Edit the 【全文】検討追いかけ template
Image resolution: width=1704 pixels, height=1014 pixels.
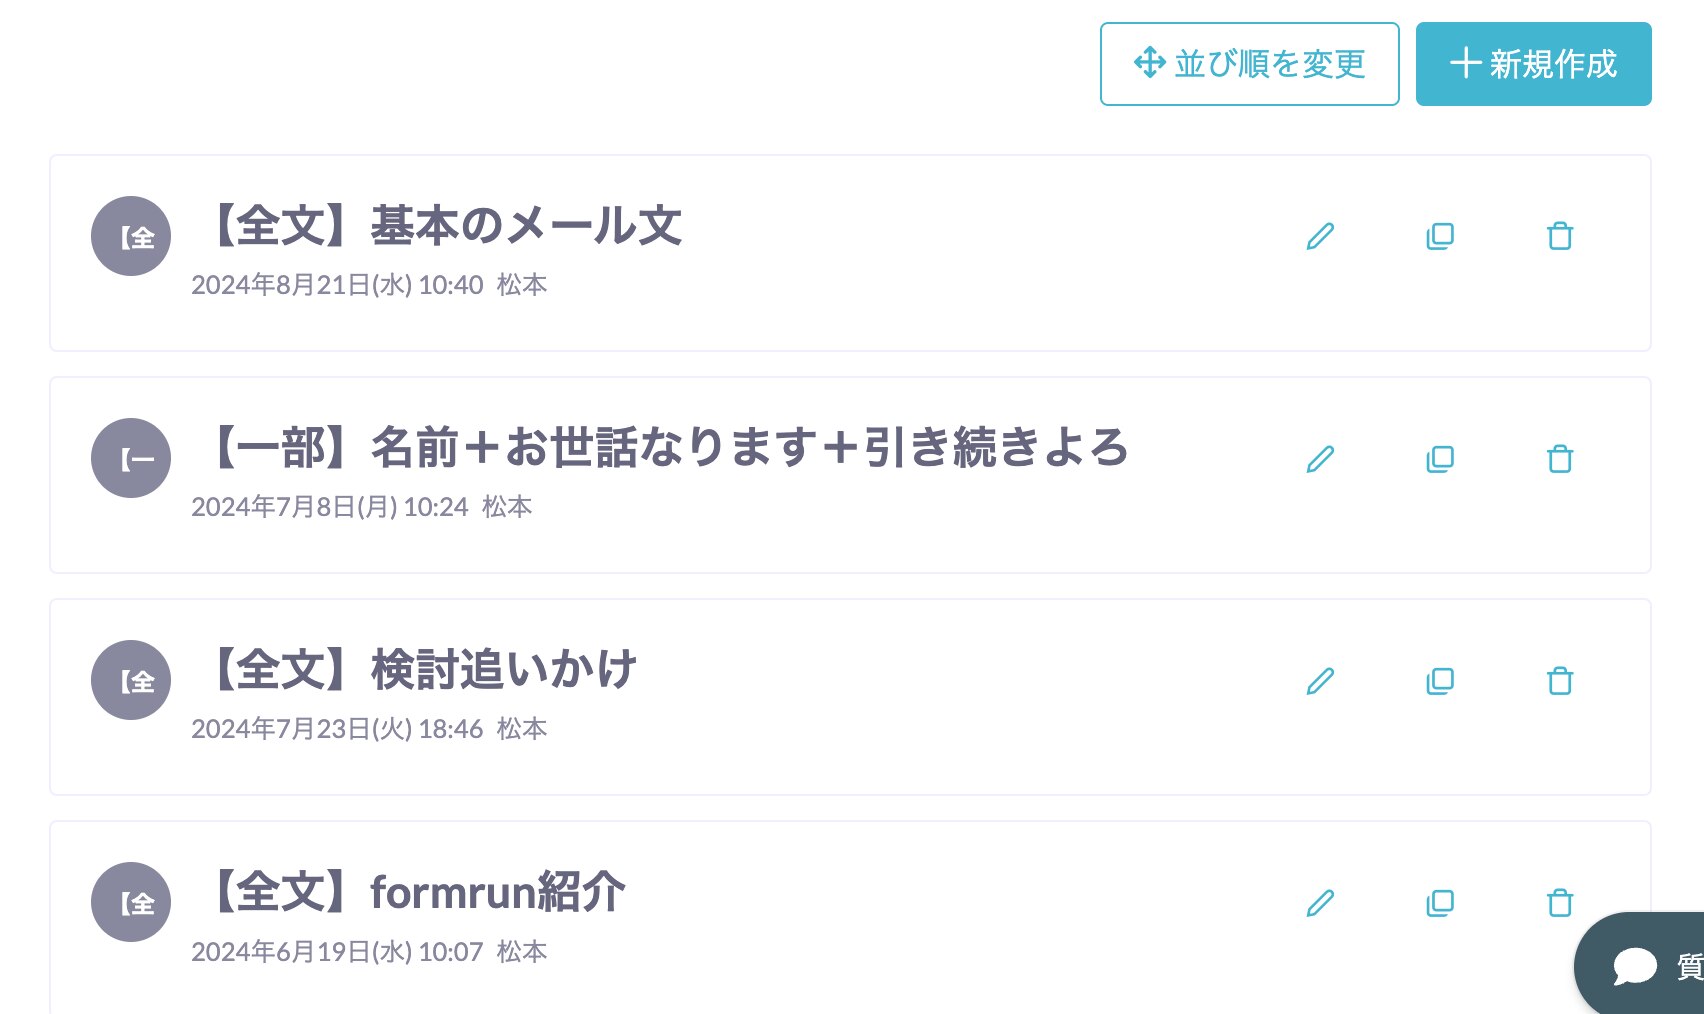pyautogui.click(x=1320, y=681)
